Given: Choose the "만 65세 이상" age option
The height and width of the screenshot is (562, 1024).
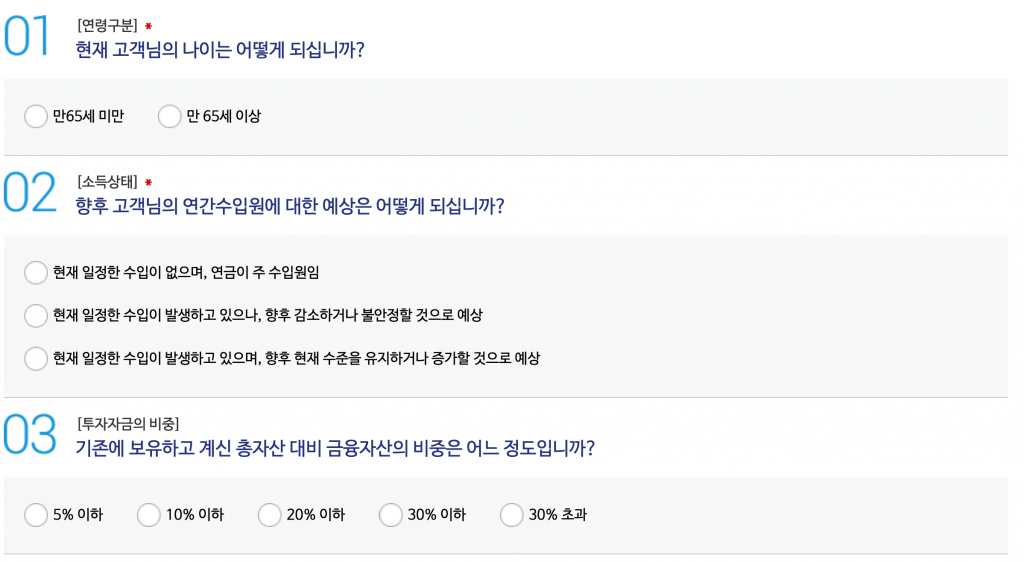Looking at the screenshot, I should [170, 117].
